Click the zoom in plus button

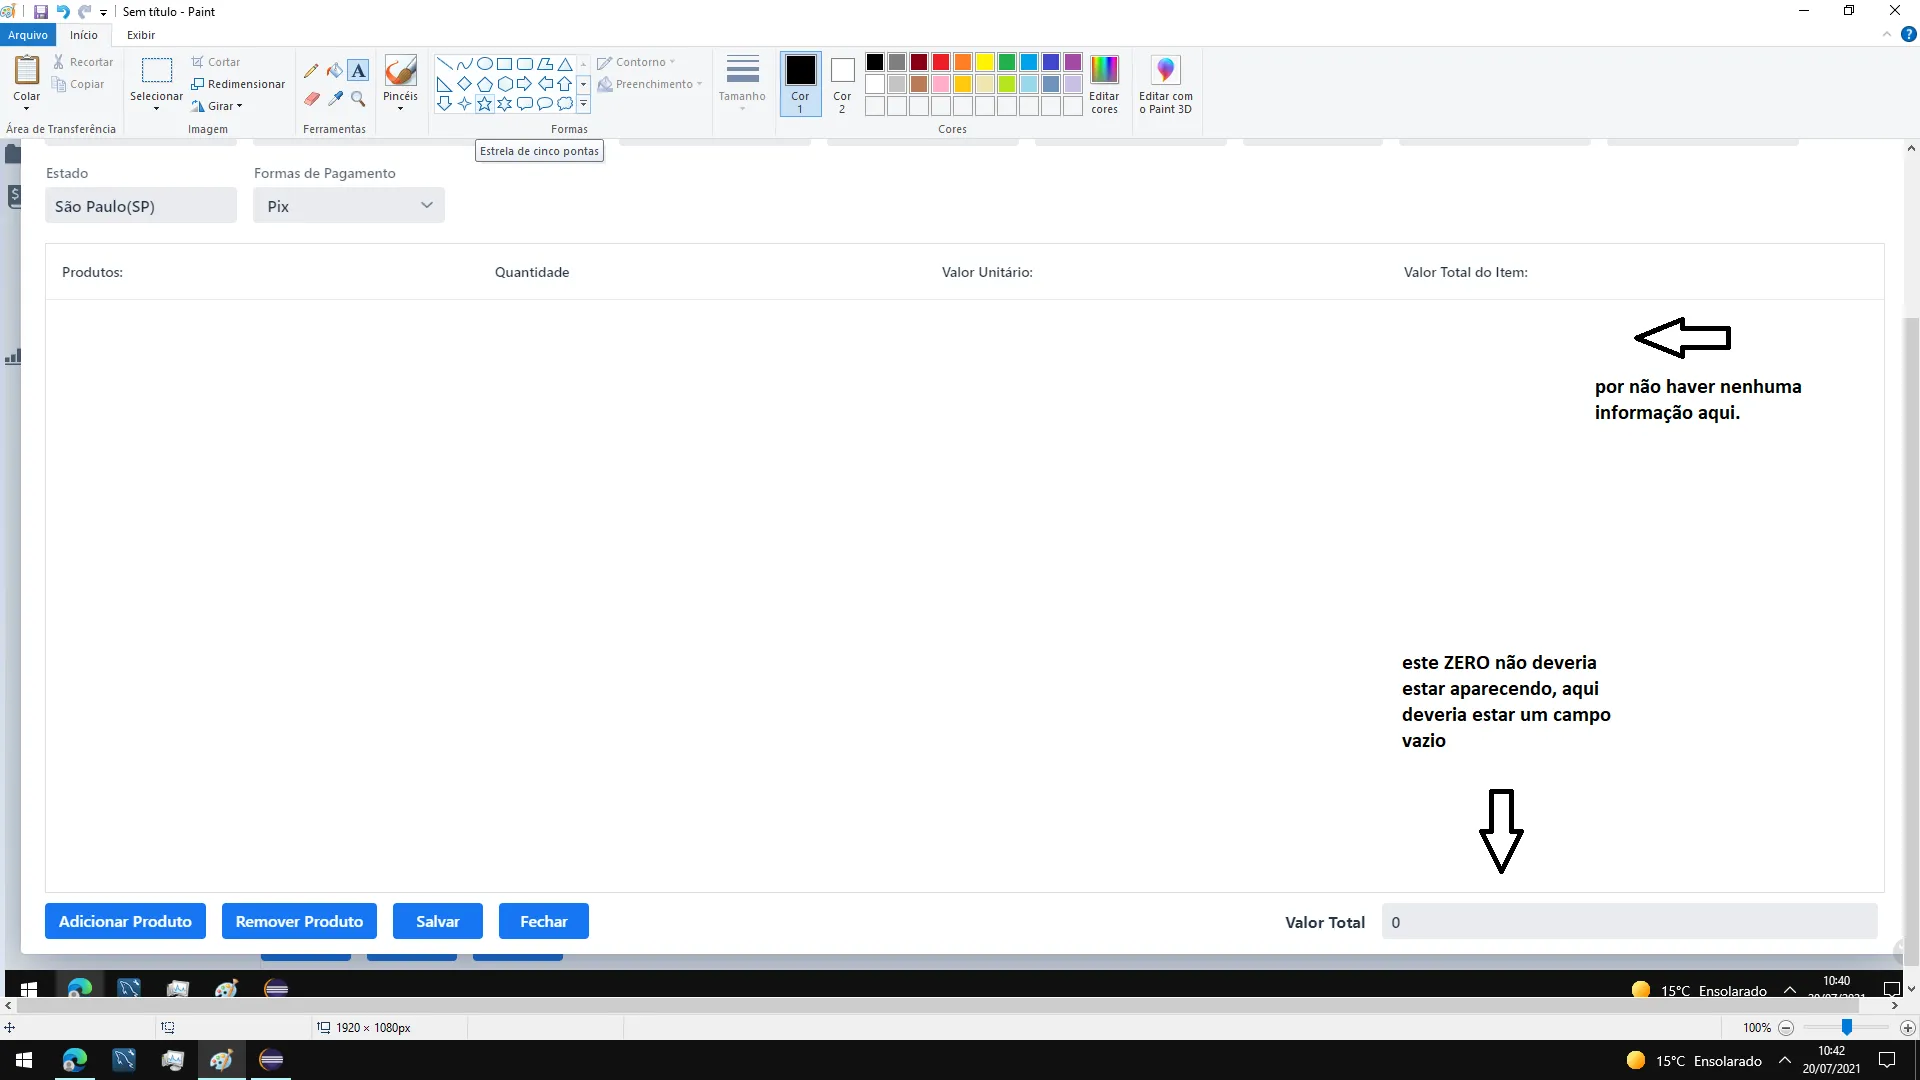1907,1028
